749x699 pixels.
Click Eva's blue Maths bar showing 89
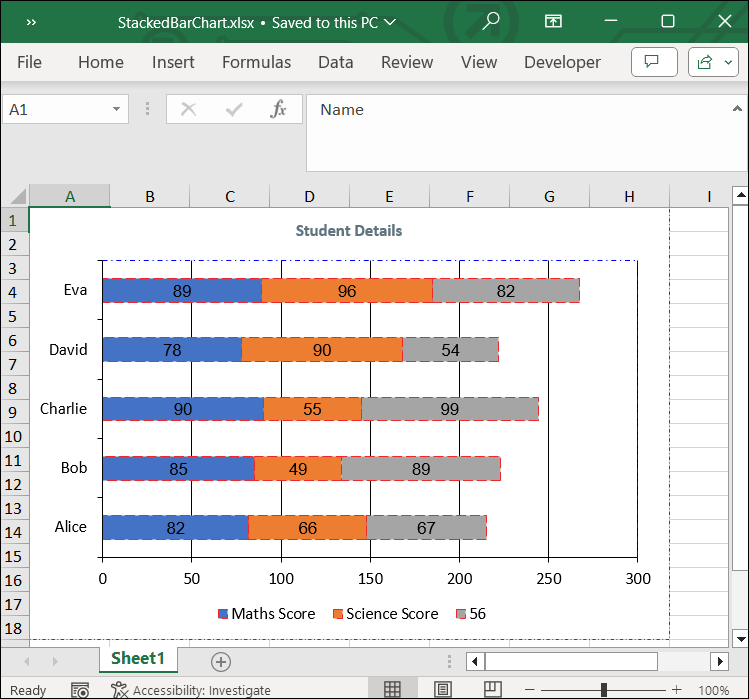182,290
